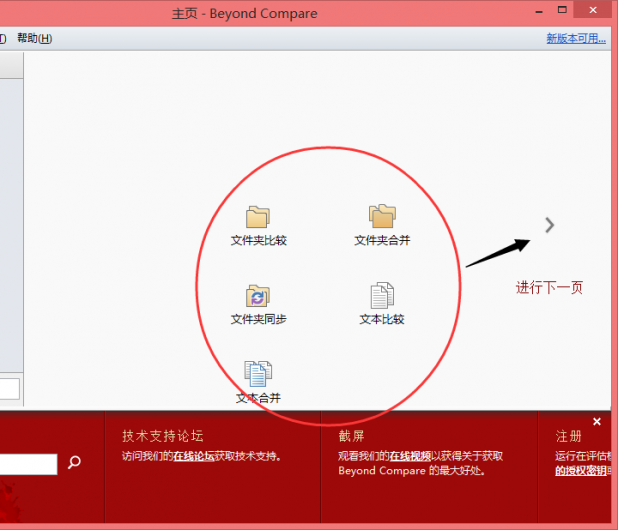This screenshot has width=618, height=530.
Task: Close the Beyond Compare window
Action: (x=593, y=10)
